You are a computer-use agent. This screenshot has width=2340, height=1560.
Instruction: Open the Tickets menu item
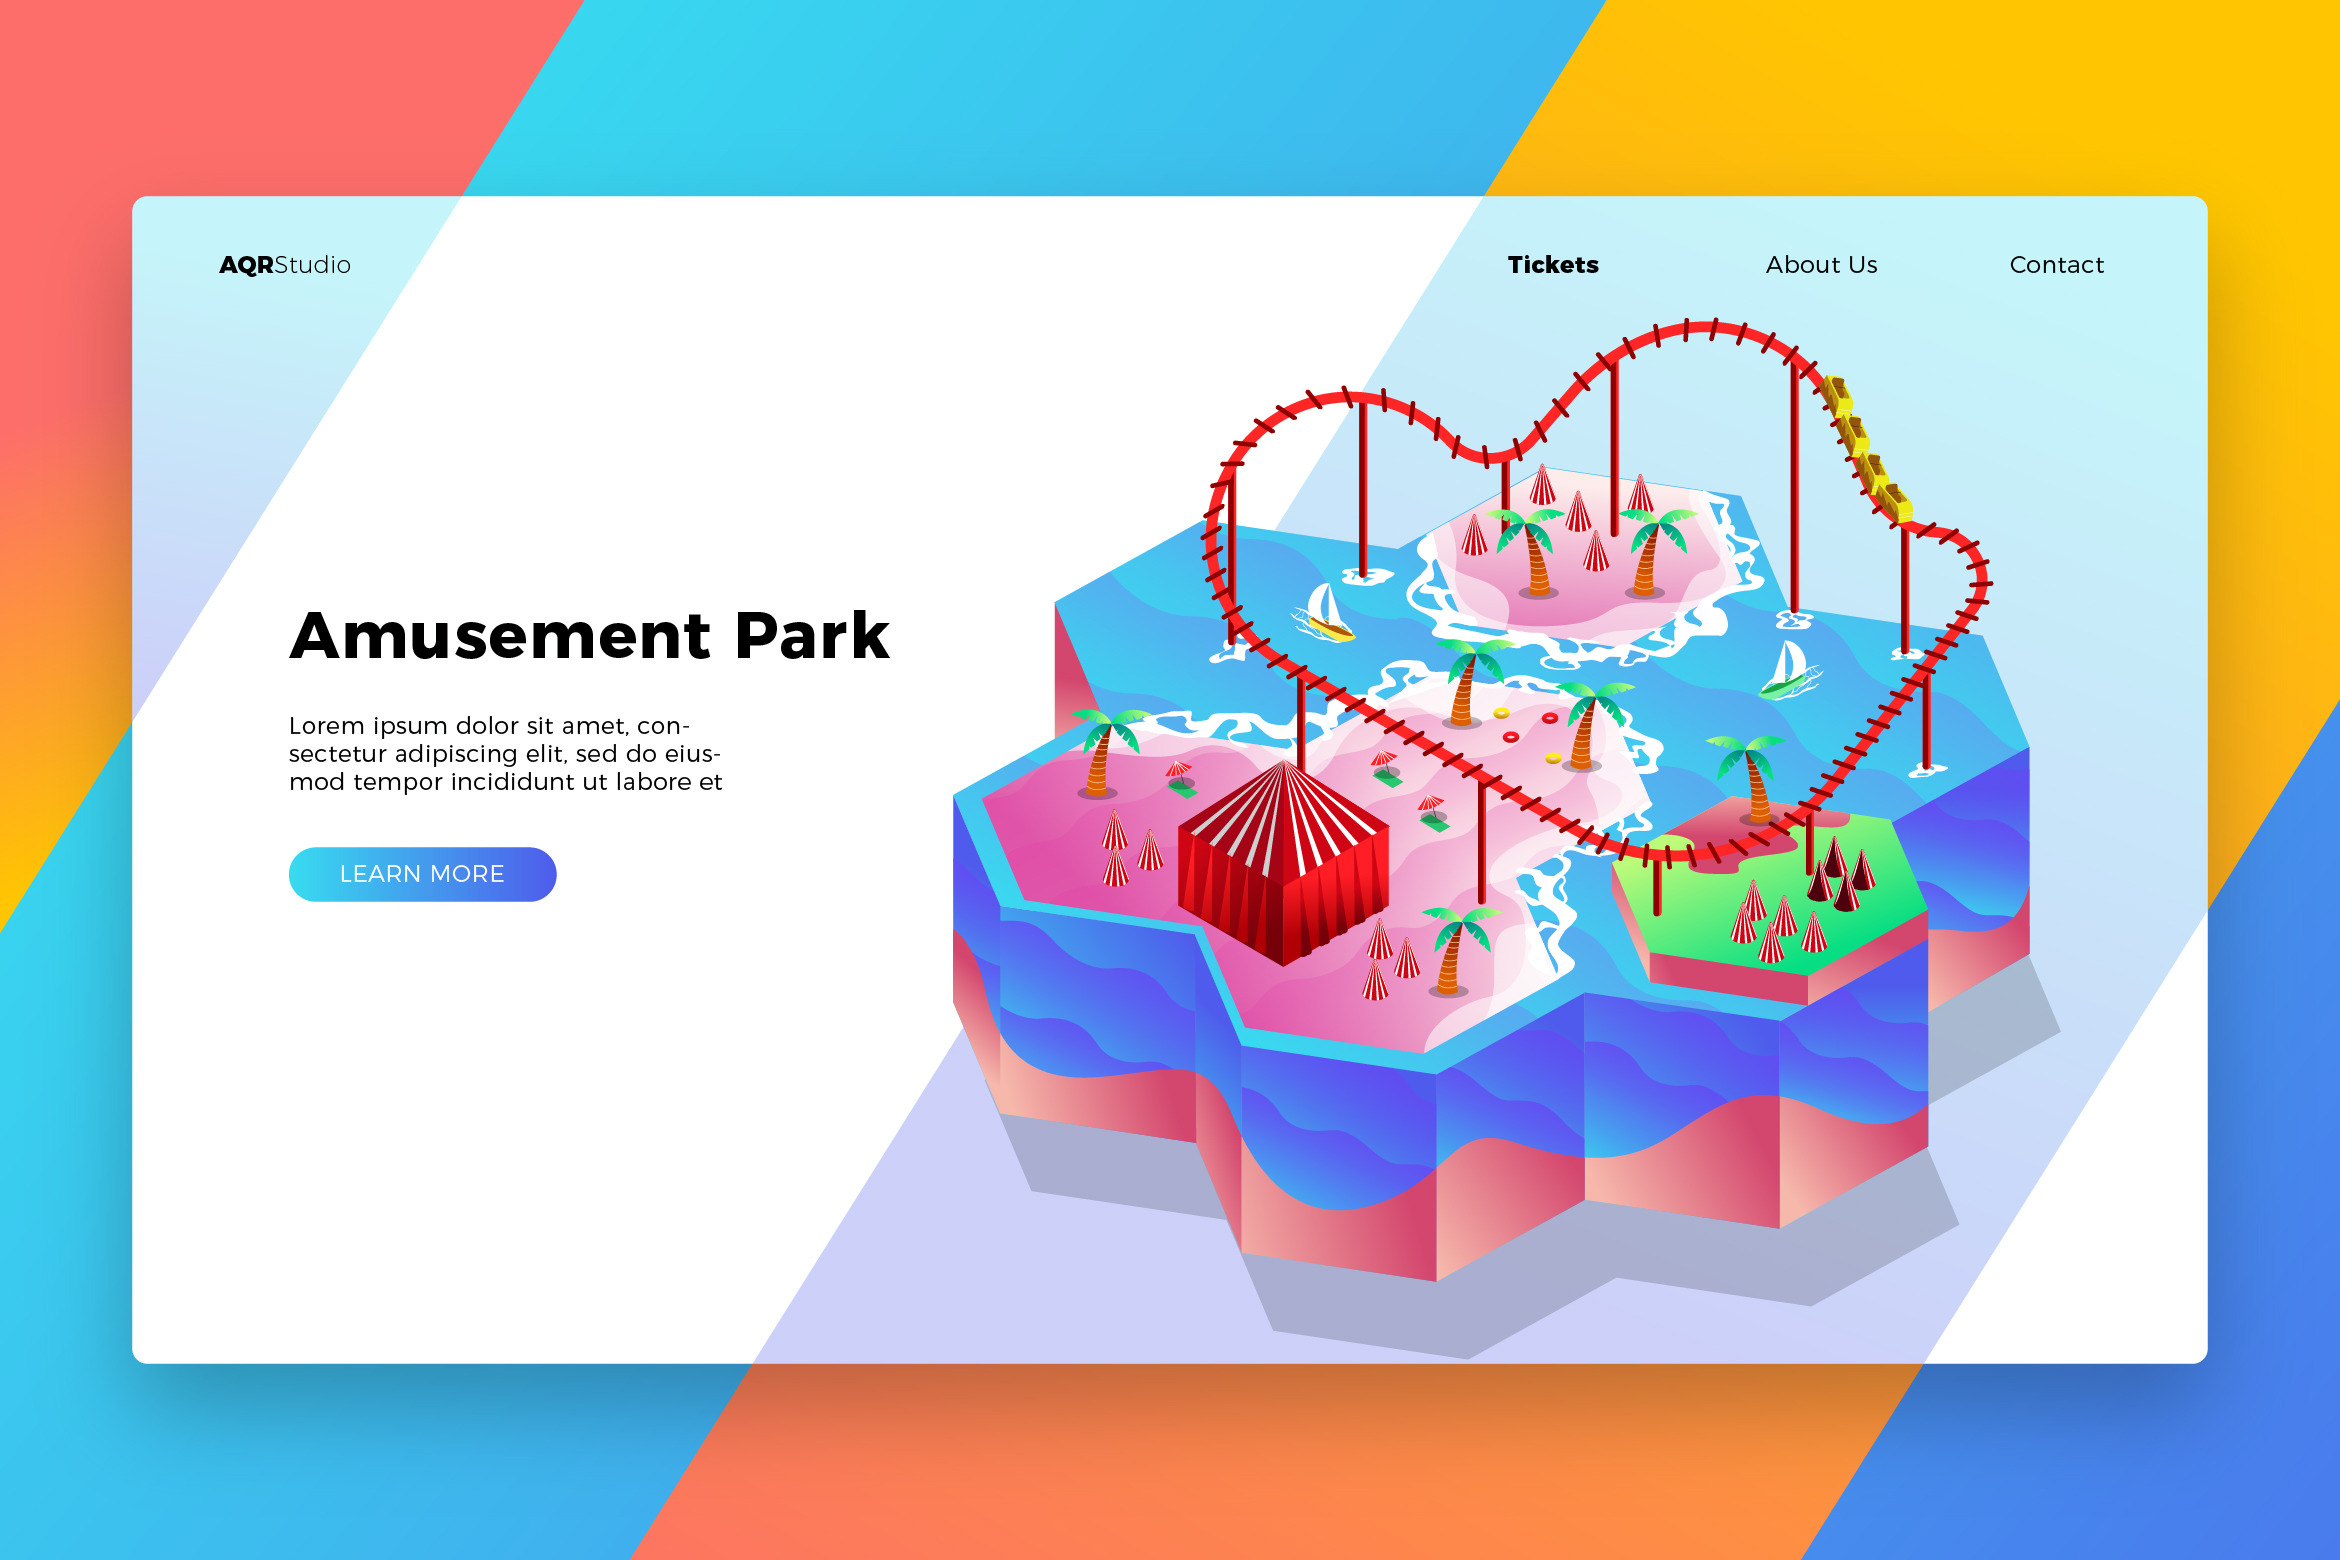(x=1552, y=265)
